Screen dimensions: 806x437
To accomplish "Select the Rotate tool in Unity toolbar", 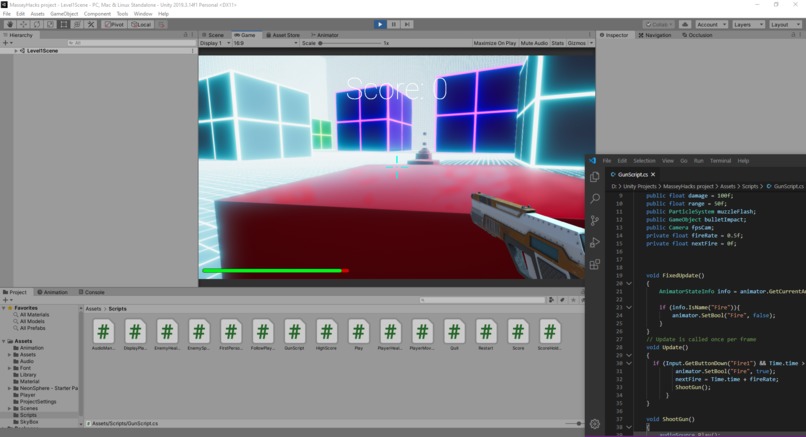I will coord(36,24).
